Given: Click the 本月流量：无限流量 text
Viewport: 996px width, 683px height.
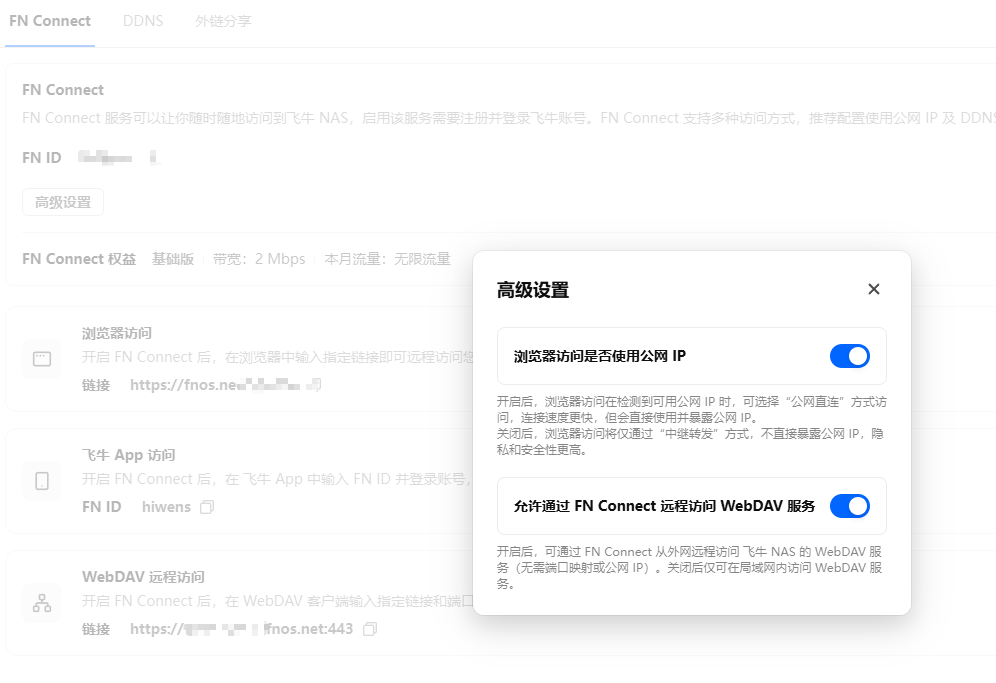Looking at the screenshot, I should pyautogui.click(x=387, y=259).
